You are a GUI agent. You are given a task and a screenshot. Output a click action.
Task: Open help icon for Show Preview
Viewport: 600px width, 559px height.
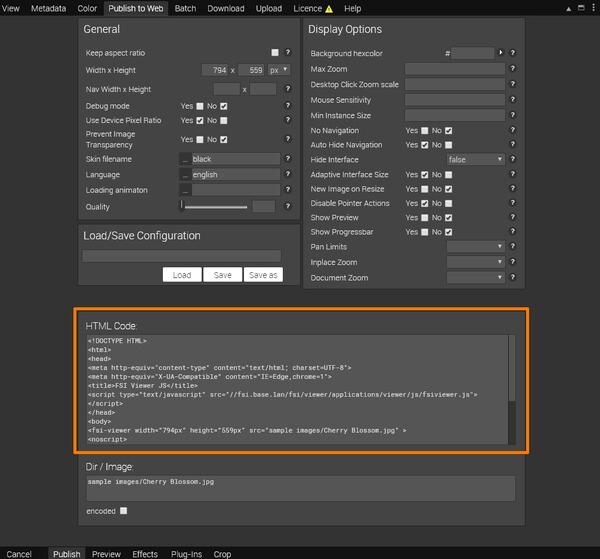513,217
